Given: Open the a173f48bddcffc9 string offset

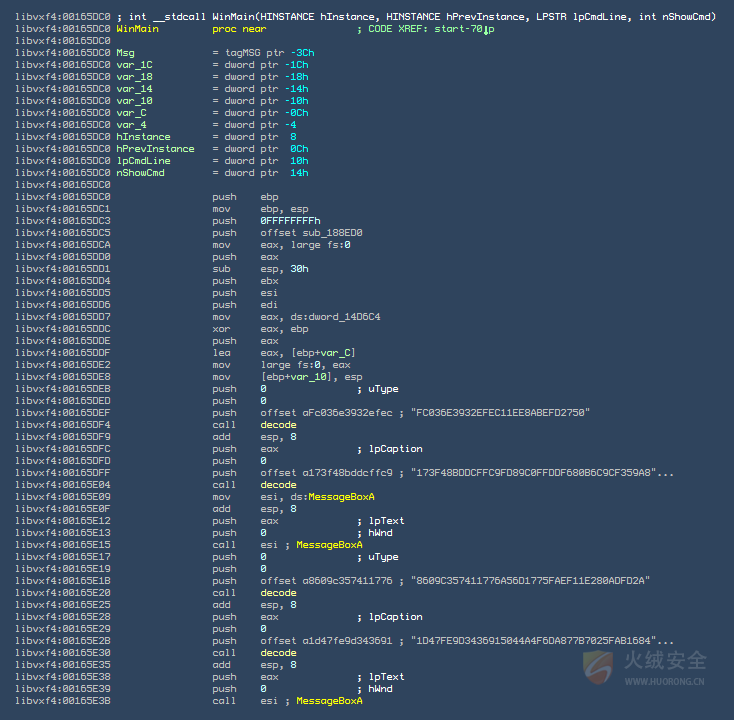Looking at the screenshot, I should 347,473.
